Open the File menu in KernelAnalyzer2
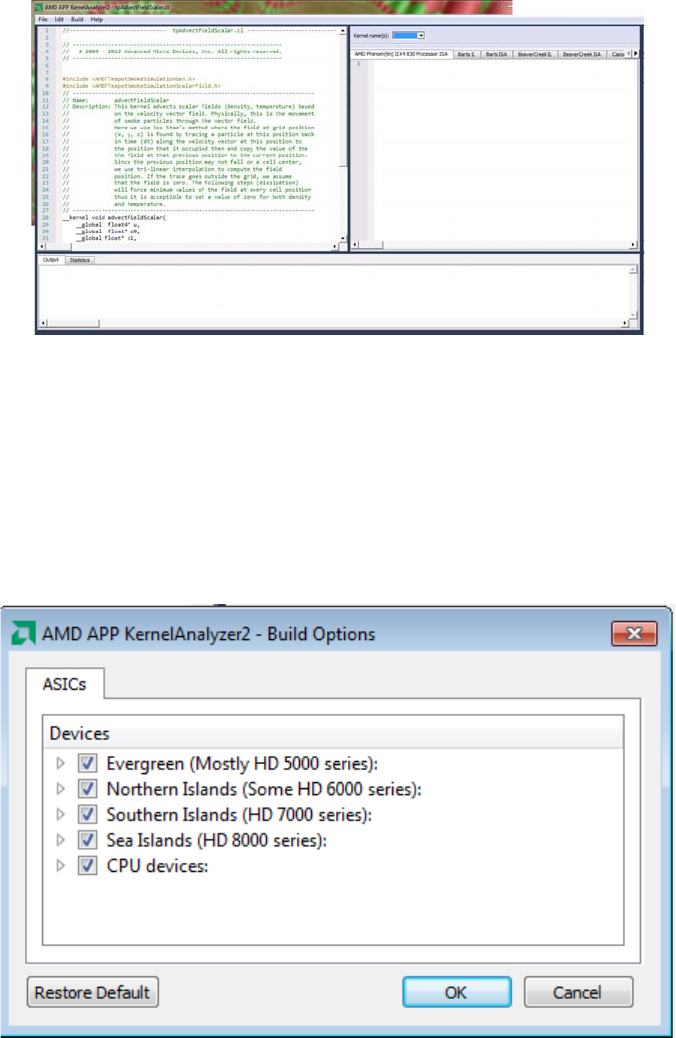This screenshot has height=1038, width=676. (x=43, y=20)
